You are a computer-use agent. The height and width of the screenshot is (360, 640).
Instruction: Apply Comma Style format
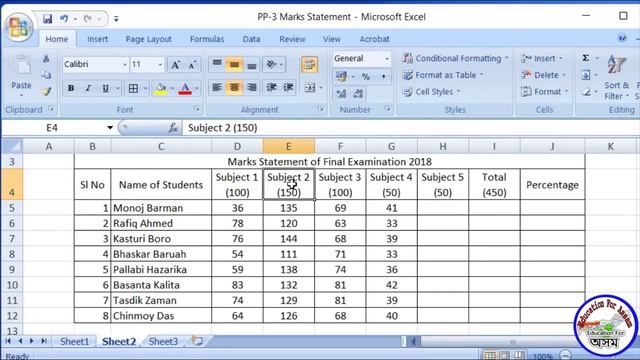click(383, 76)
